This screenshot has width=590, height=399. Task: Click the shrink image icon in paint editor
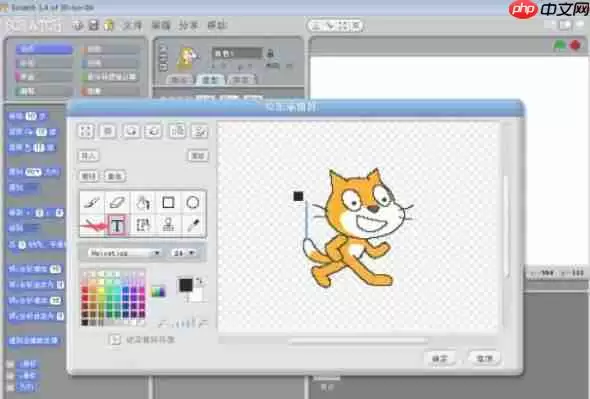tap(108, 131)
